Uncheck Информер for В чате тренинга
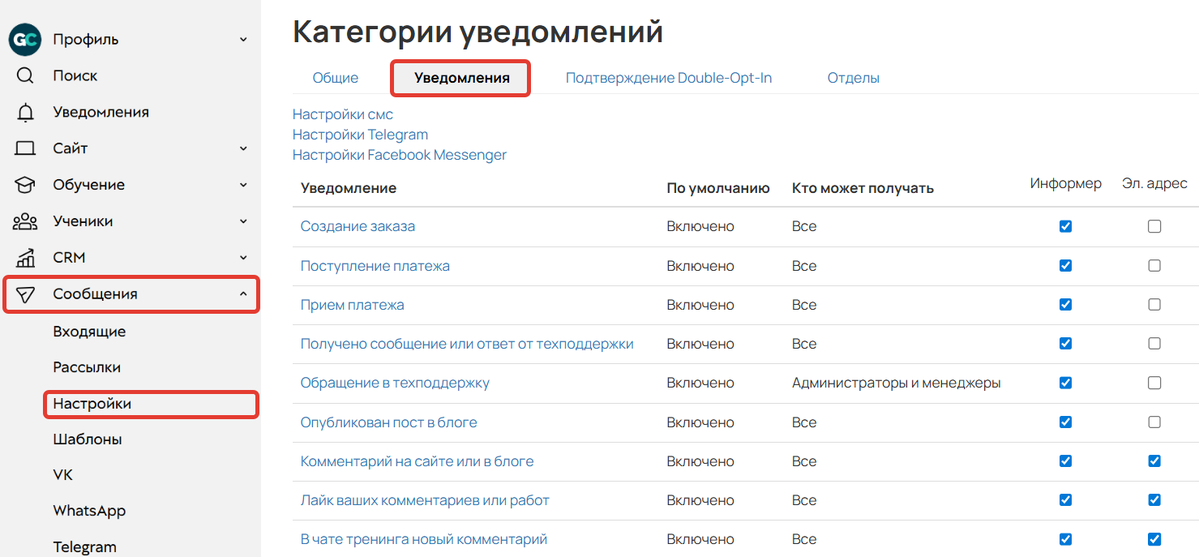1199x557 pixels. (x=1065, y=539)
